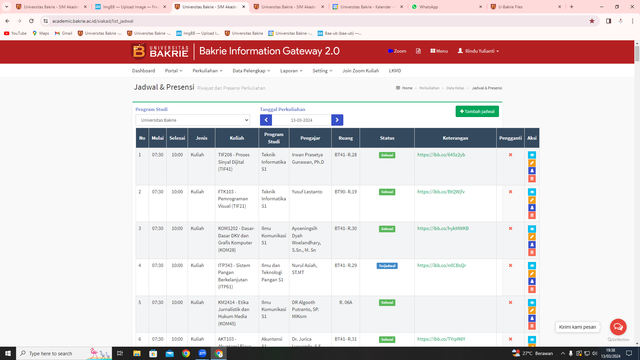Open Join Zoom Kuliah
The width and height of the screenshot is (640, 360).
point(360,71)
